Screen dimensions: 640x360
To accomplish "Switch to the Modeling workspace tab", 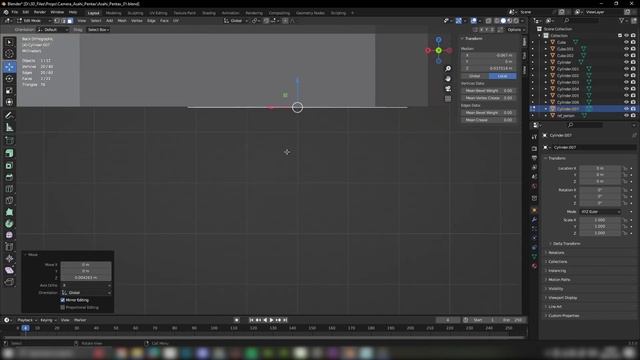I will (113, 13).
